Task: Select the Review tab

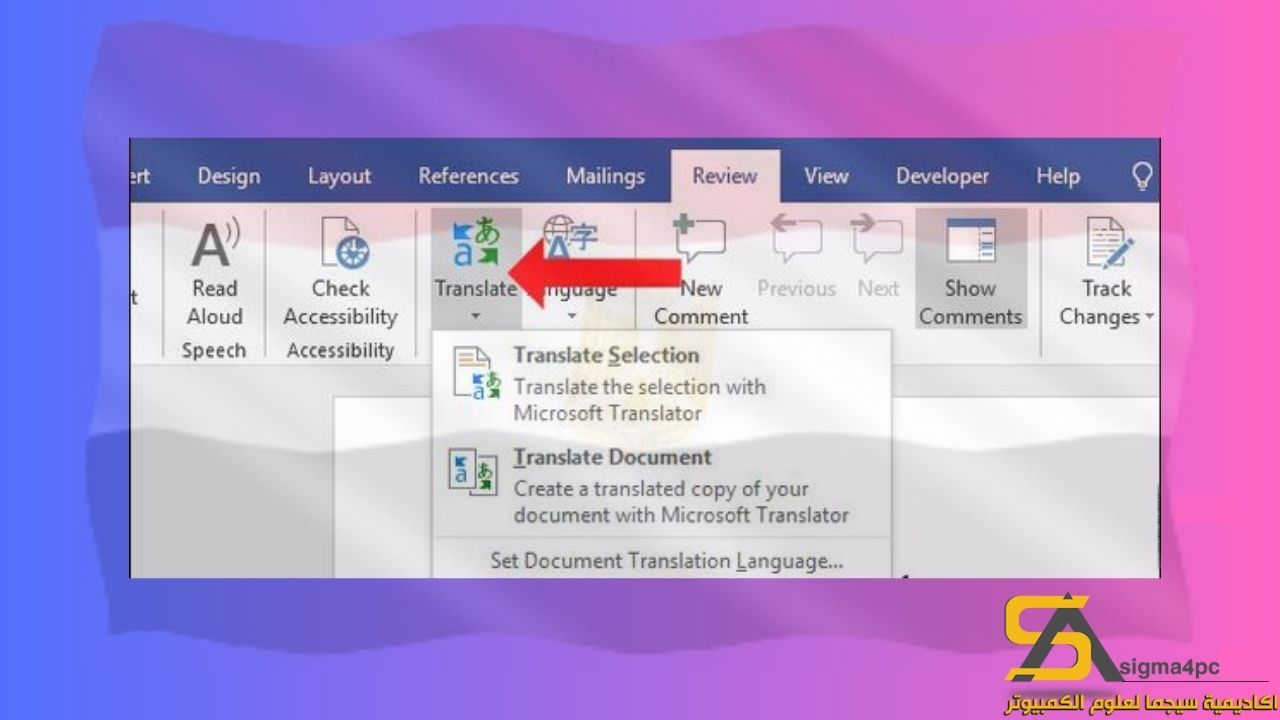Action: (x=725, y=176)
